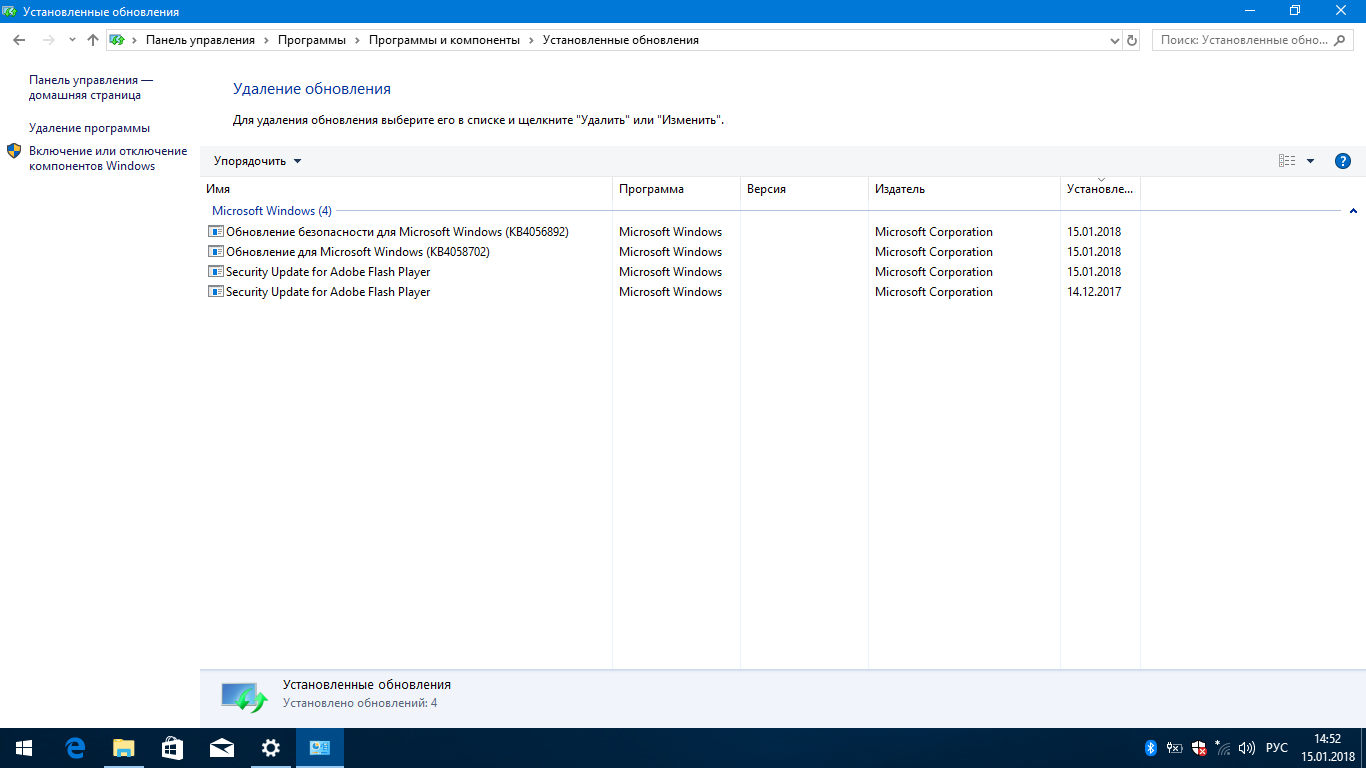1366x768 pixels.
Task: Click the address bar location icon
Action: coord(117,40)
